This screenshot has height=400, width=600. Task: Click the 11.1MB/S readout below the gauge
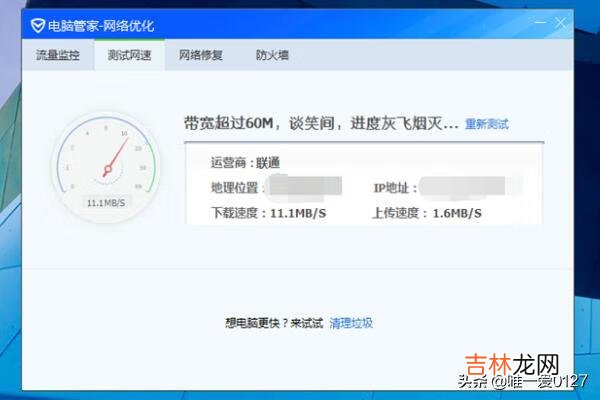point(104,202)
